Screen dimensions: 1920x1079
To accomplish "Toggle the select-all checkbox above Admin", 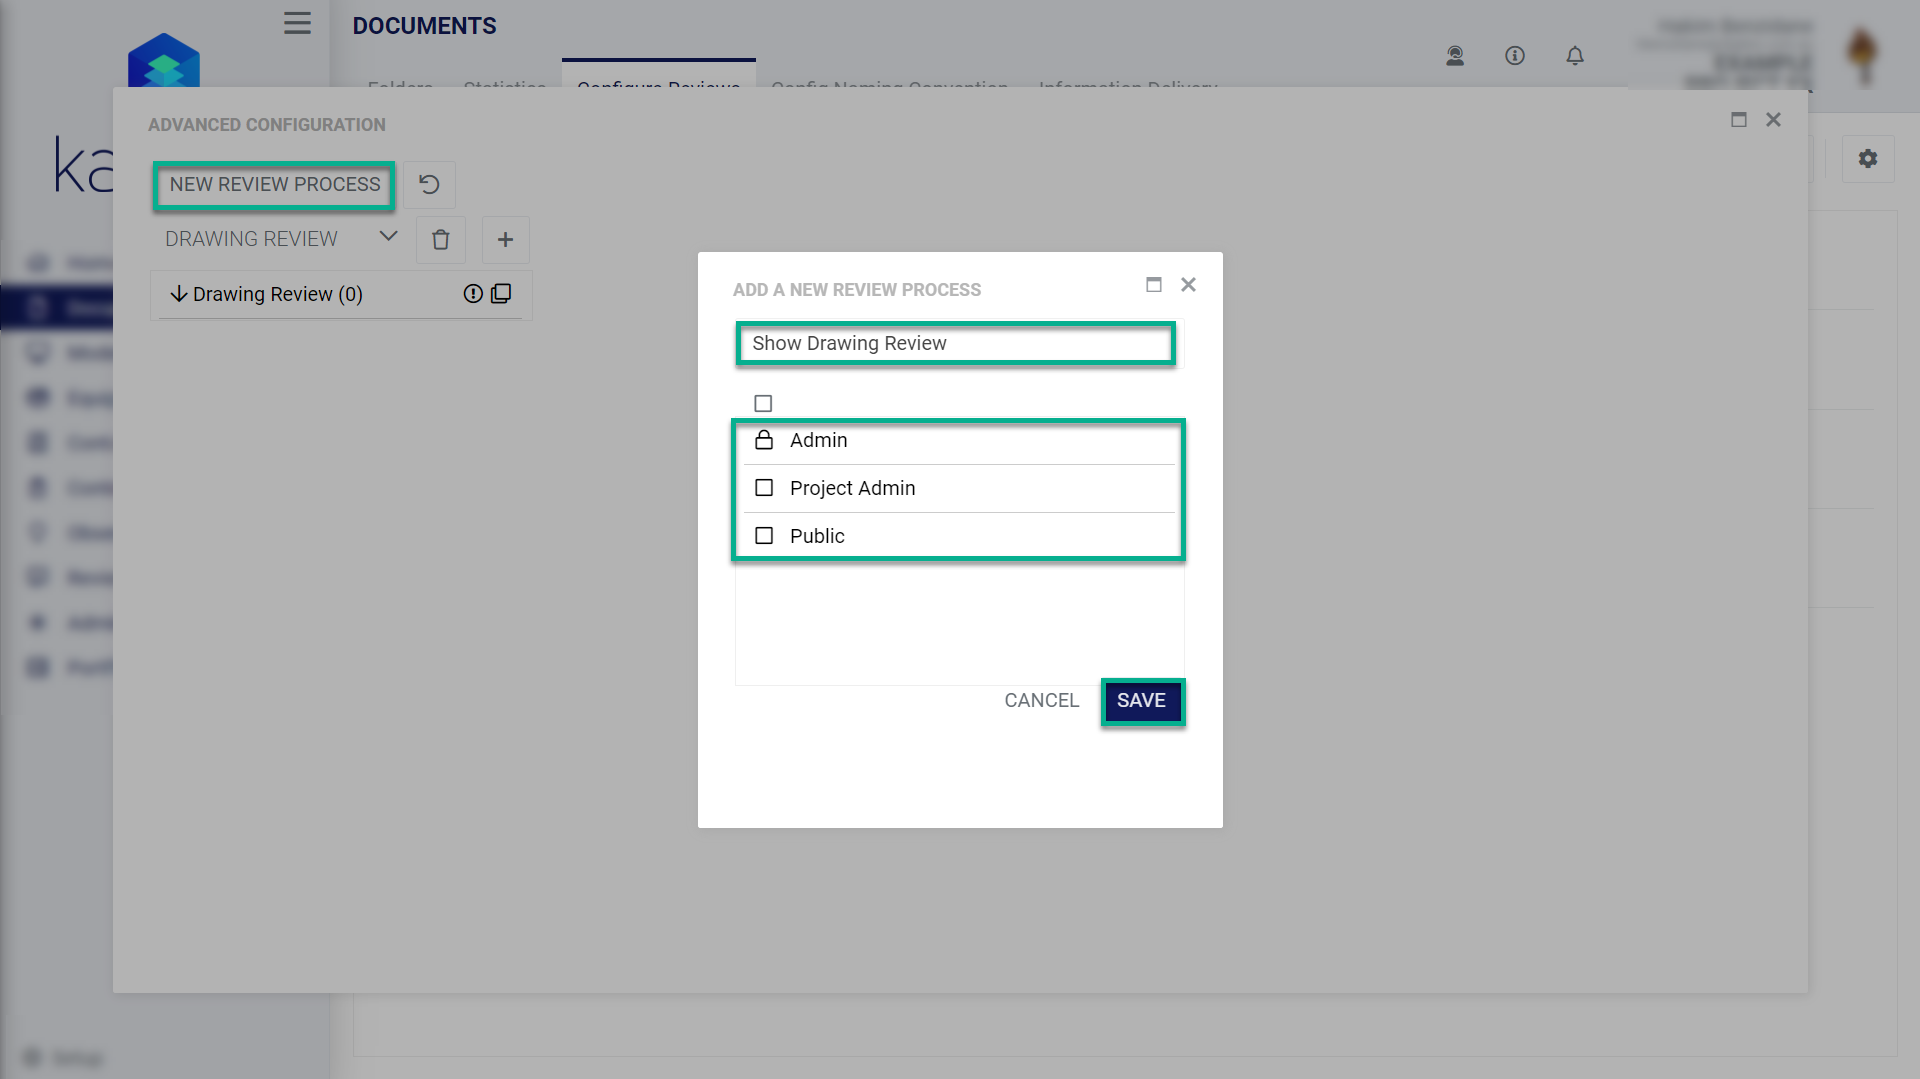I will pos(763,403).
